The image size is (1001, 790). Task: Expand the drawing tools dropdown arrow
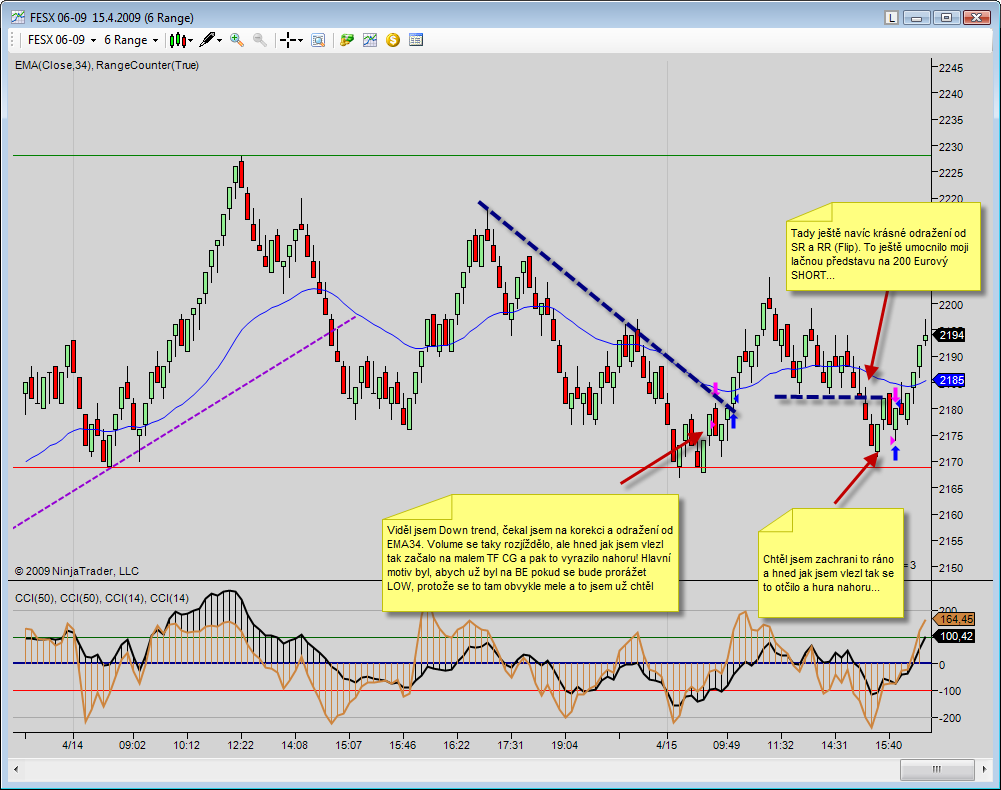[x=220, y=41]
